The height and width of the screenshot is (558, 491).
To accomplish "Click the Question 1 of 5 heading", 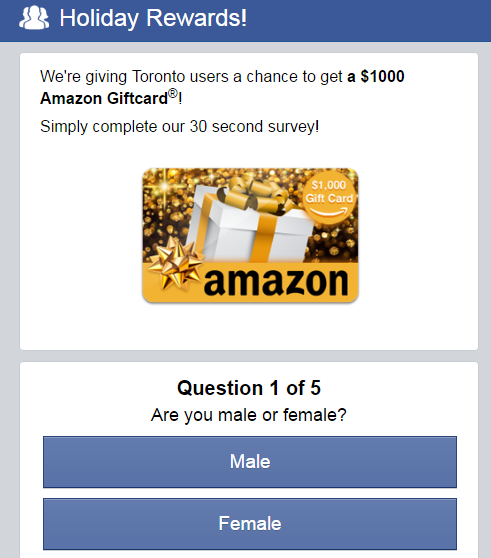I will click(249, 388).
